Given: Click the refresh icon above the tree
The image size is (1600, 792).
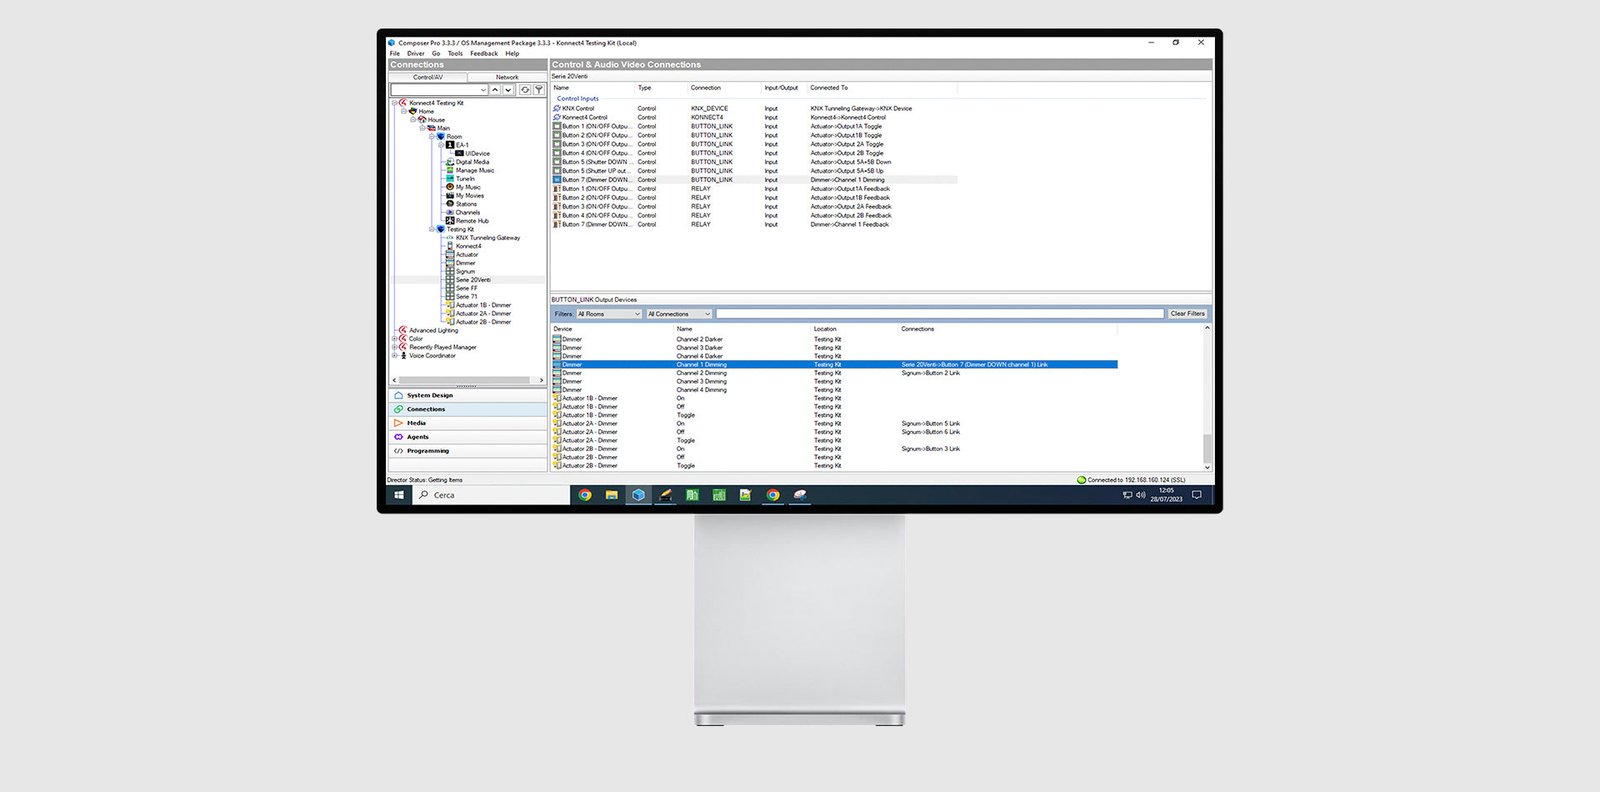Looking at the screenshot, I should 525,90.
